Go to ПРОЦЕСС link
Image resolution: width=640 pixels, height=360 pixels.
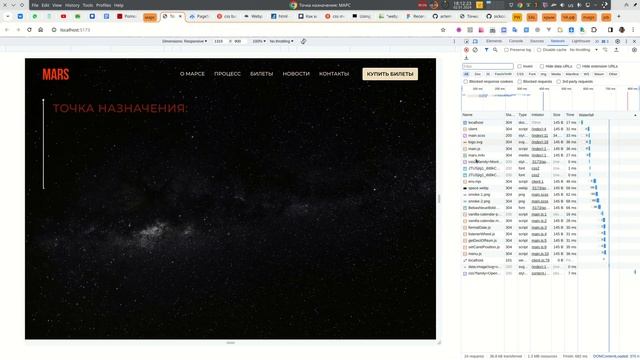coord(227,74)
